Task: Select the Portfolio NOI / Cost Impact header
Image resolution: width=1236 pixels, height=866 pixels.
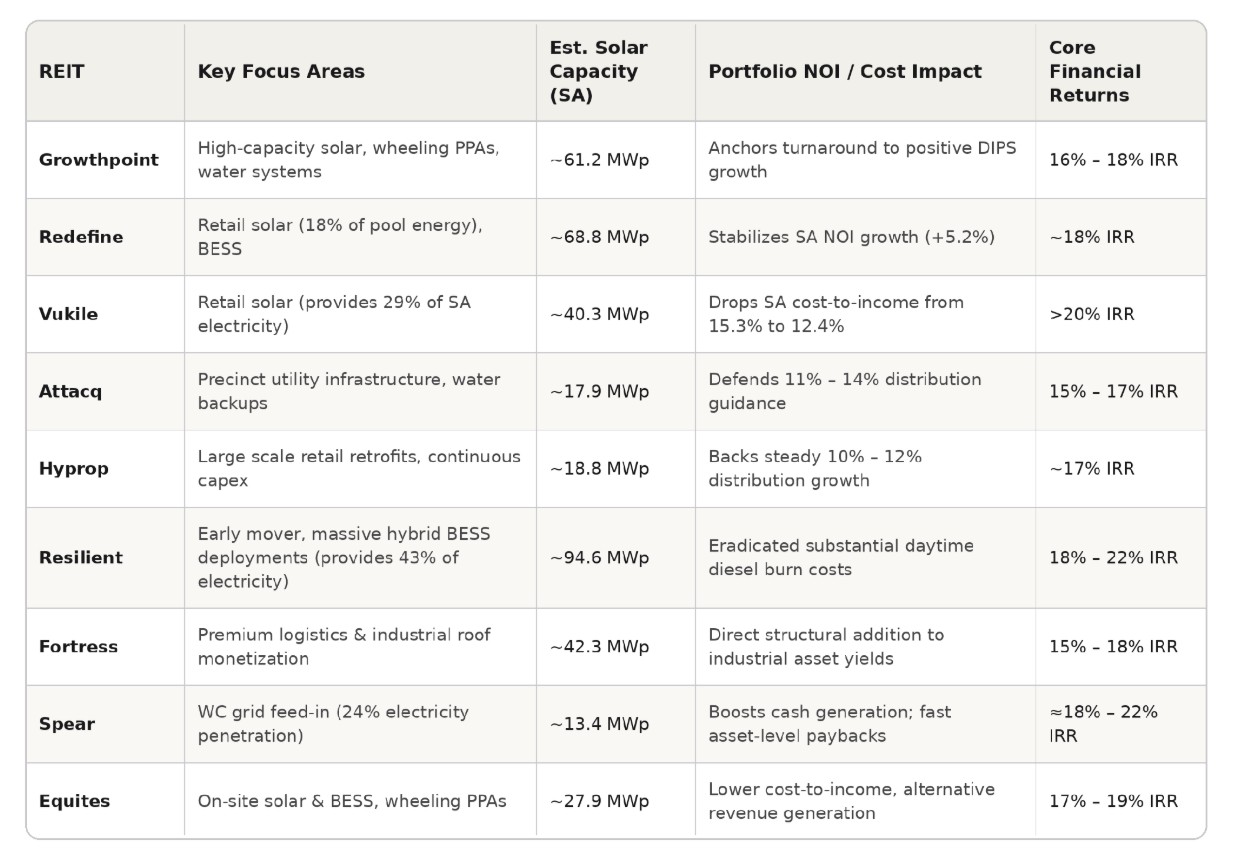Action: pos(845,72)
